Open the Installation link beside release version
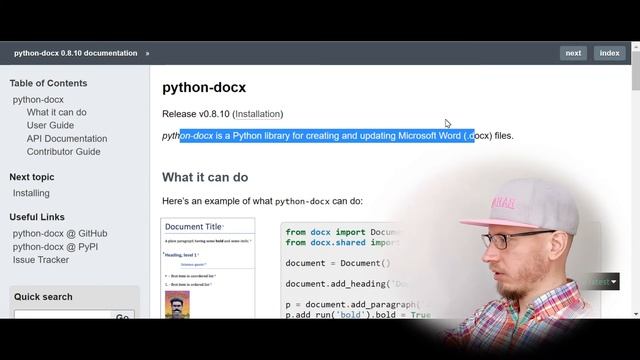The width and height of the screenshot is (640, 360). click(258, 114)
